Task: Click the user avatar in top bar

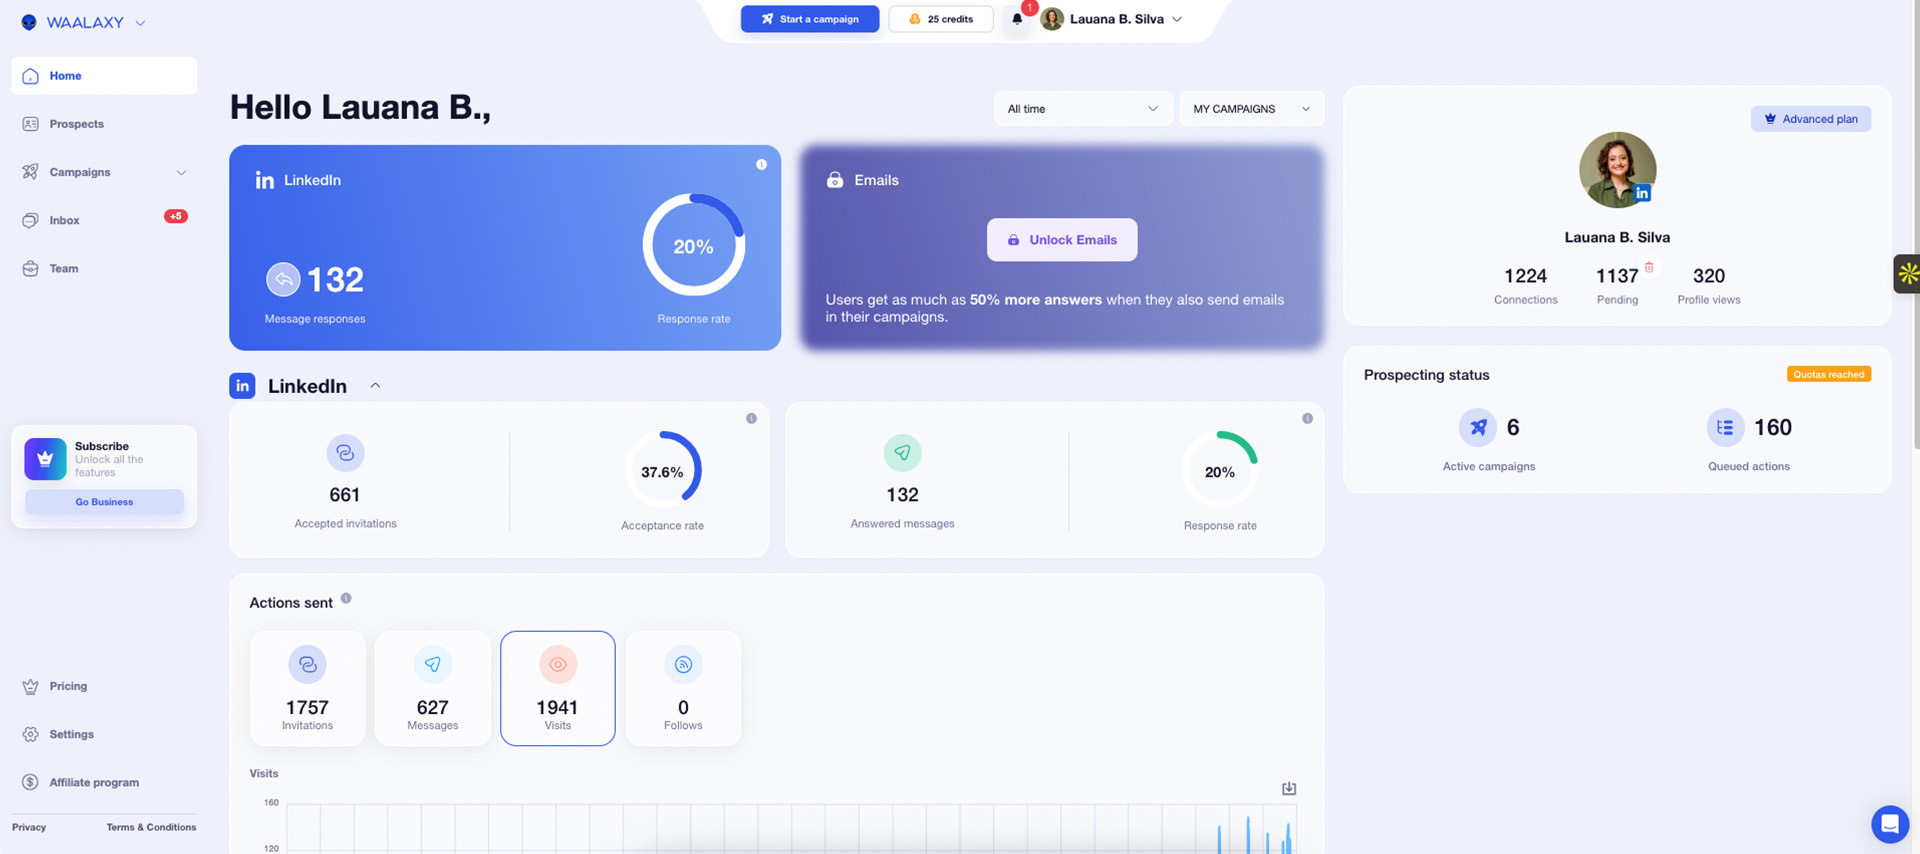Action: 1052,19
